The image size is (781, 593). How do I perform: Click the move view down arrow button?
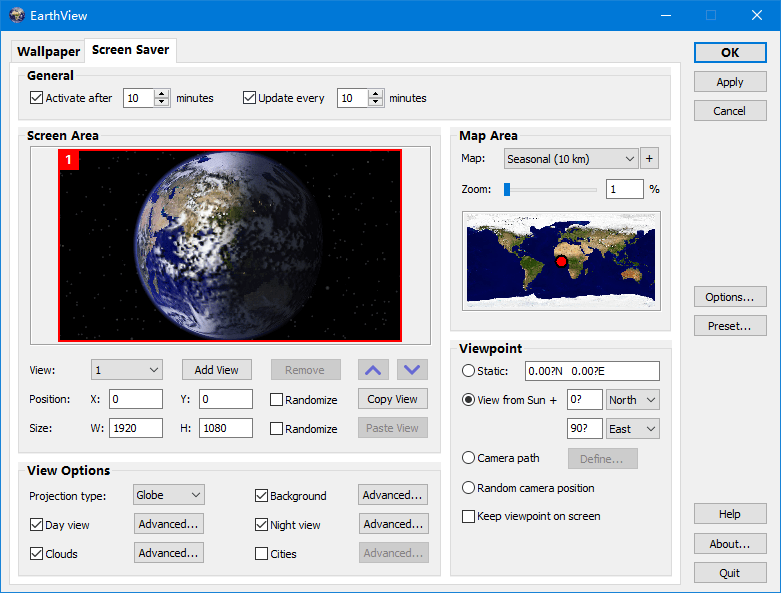coord(412,370)
